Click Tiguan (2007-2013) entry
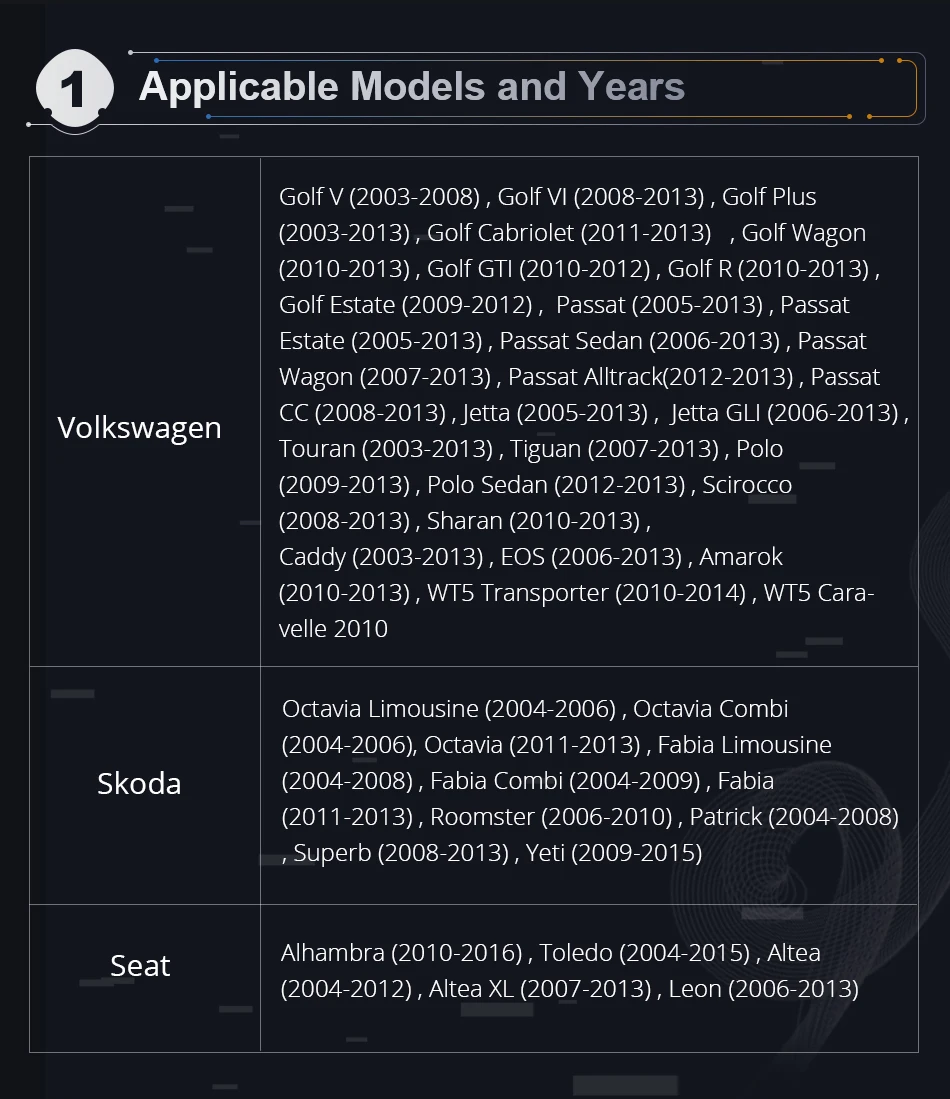The width and height of the screenshot is (950, 1099). 614,449
